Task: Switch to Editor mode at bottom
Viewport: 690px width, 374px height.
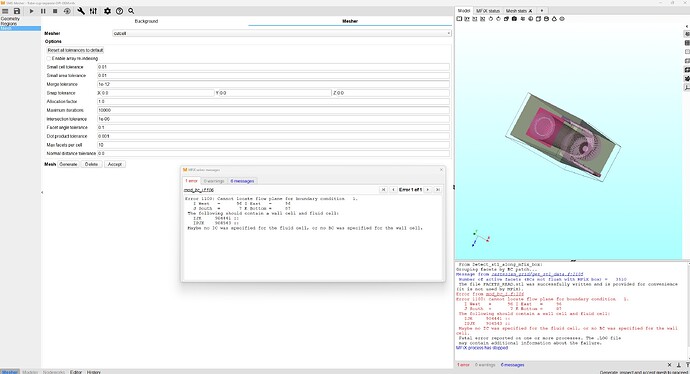Action: (x=76, y=372)
